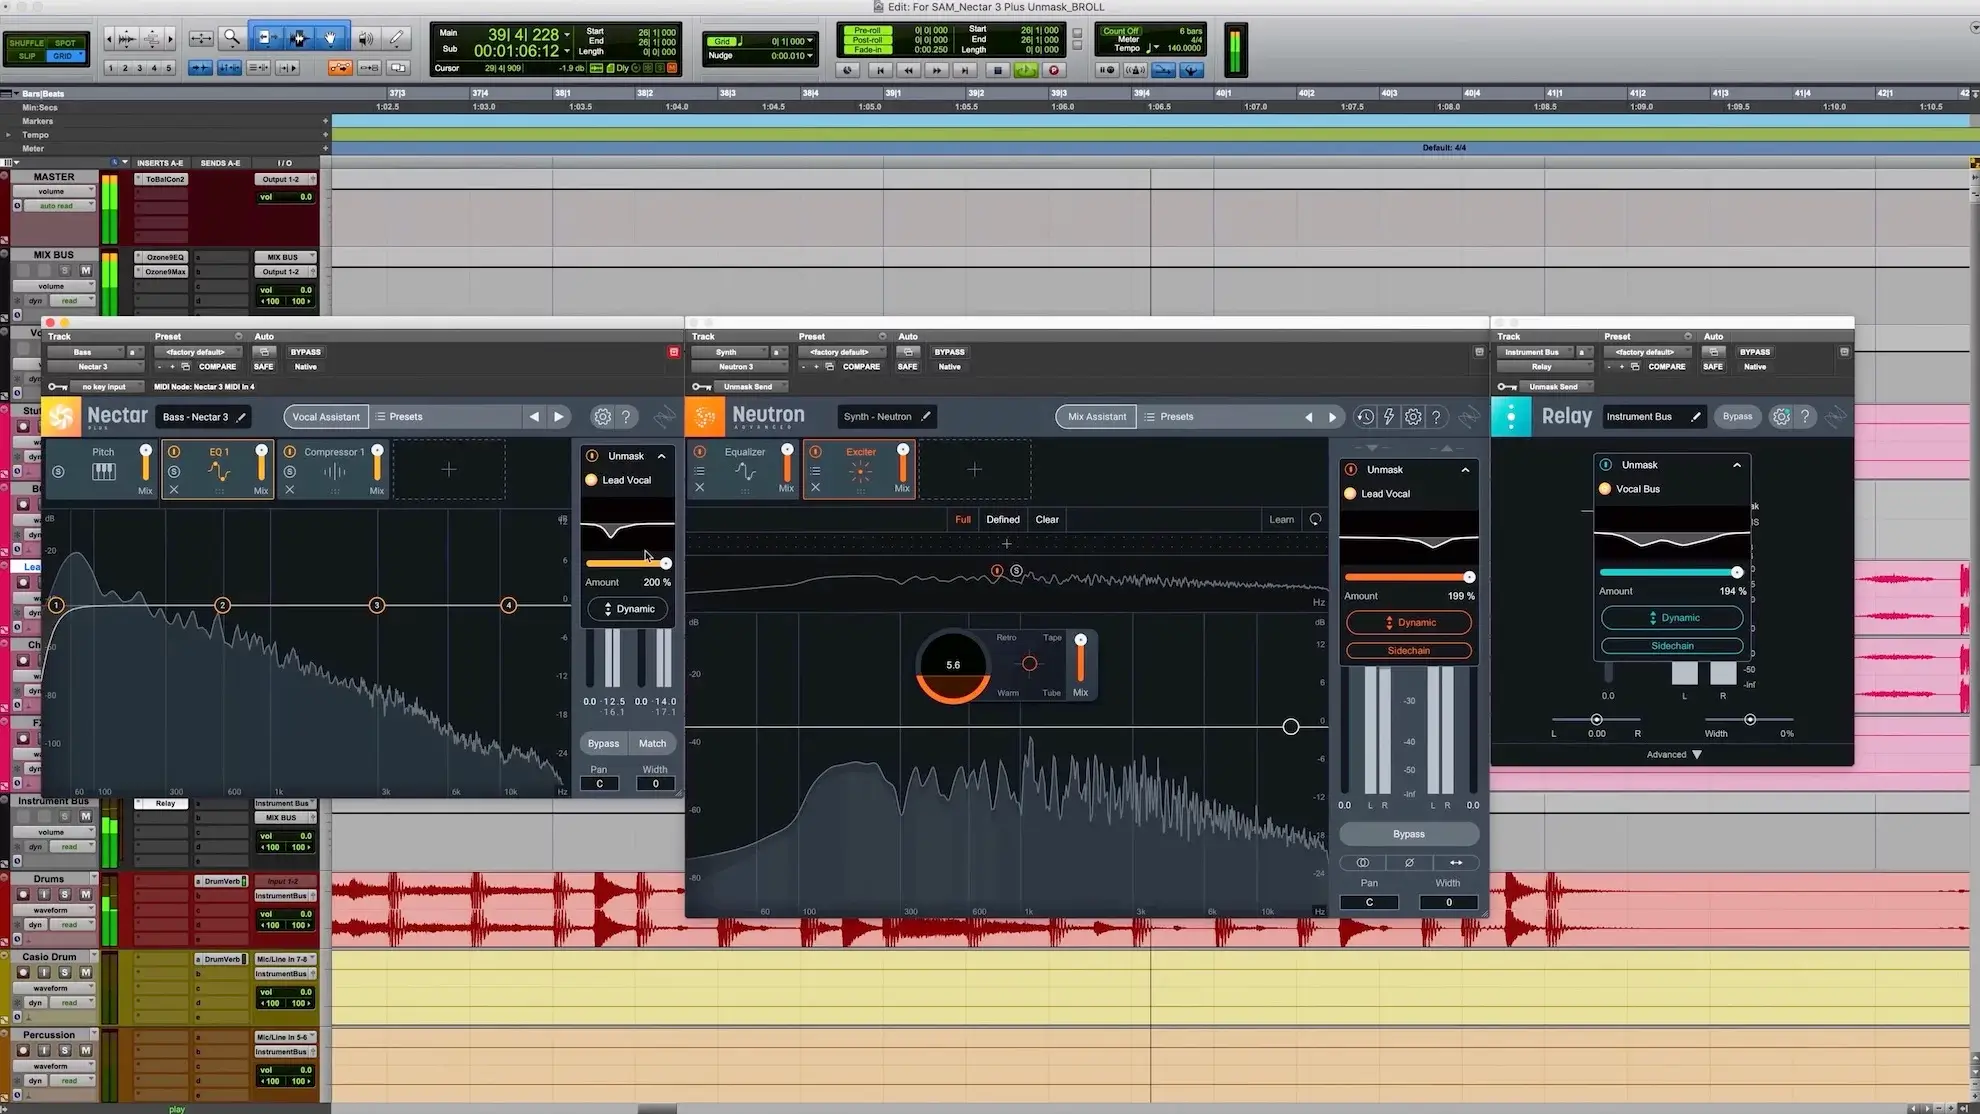Open the Pitch module keyboard icon
The width and height of the screenshot is (1980, 1114).
(104, 472)
